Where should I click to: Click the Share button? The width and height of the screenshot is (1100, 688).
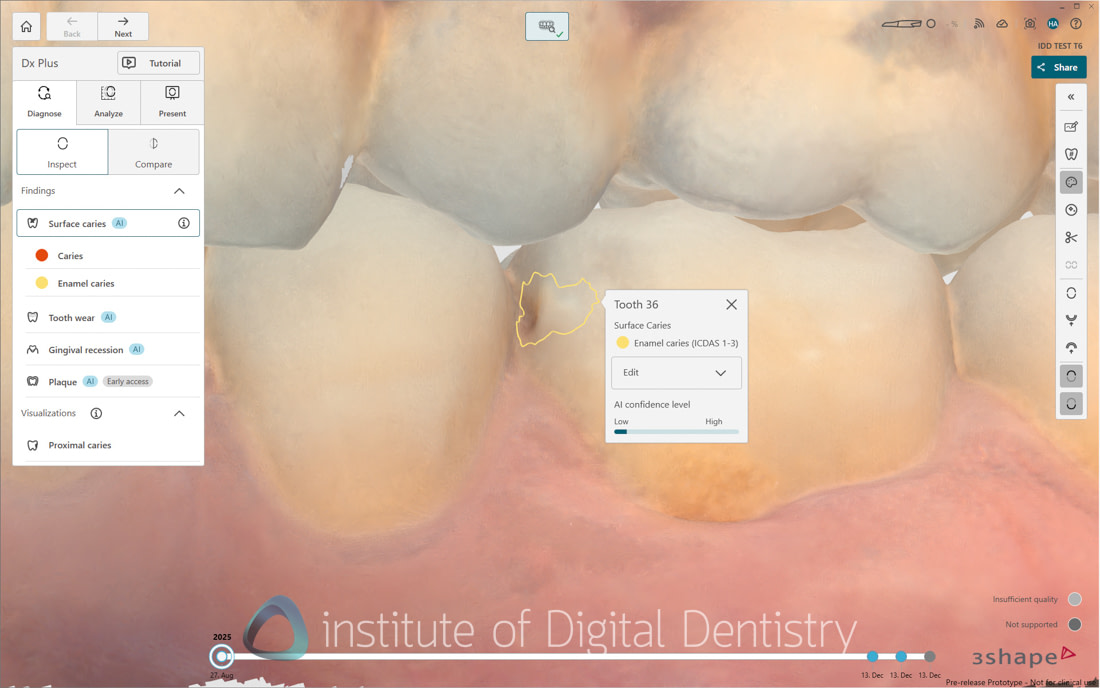1058,67
